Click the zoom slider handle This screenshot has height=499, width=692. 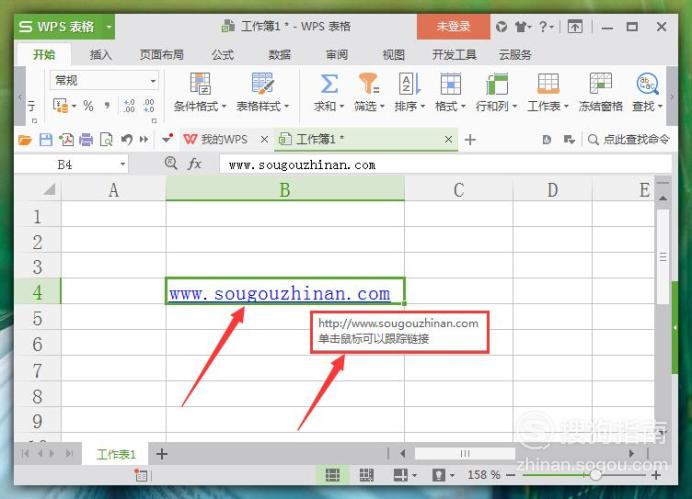(x=595, y=475)
